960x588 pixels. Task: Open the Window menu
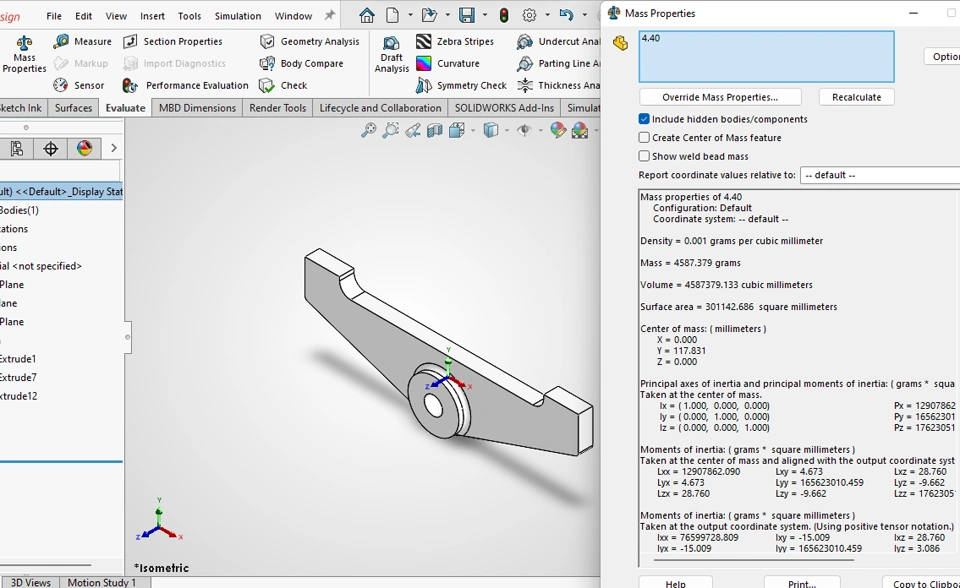tap(293, 16)
